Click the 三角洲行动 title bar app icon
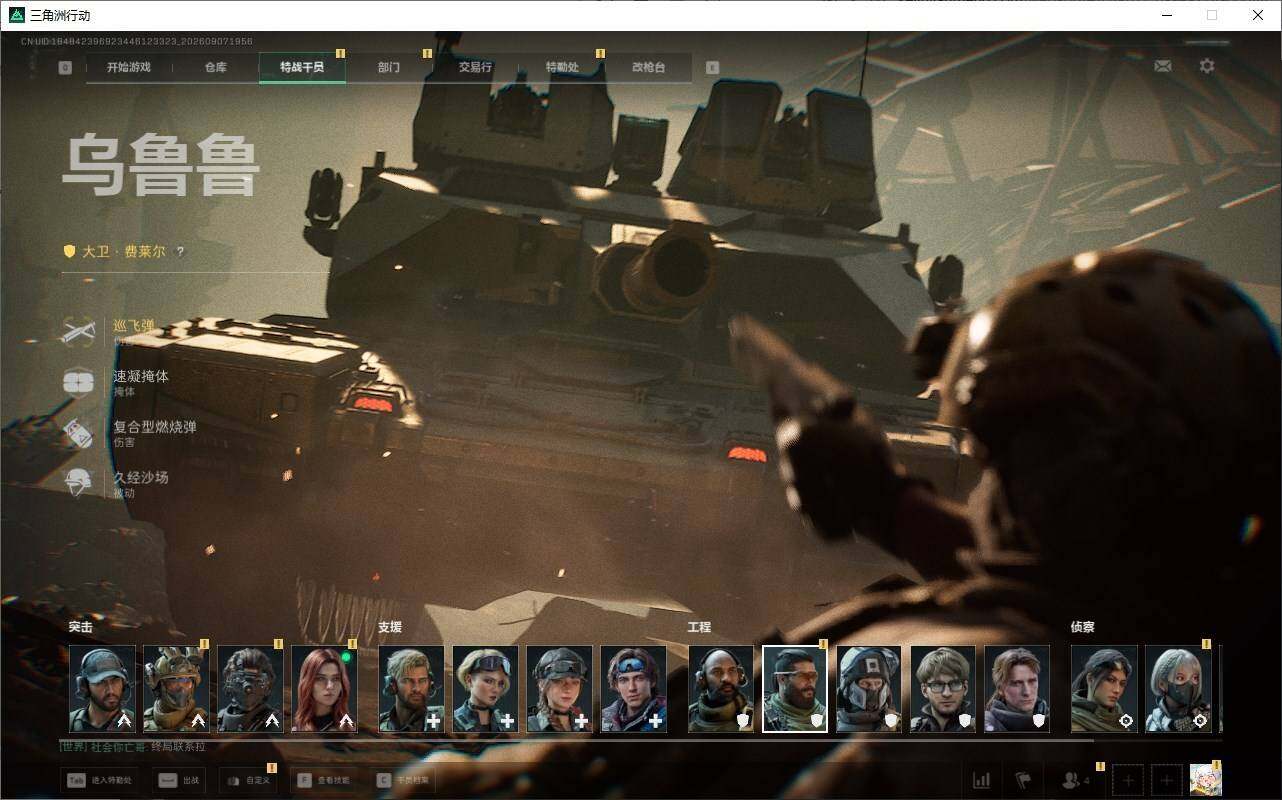 (17, 15)
